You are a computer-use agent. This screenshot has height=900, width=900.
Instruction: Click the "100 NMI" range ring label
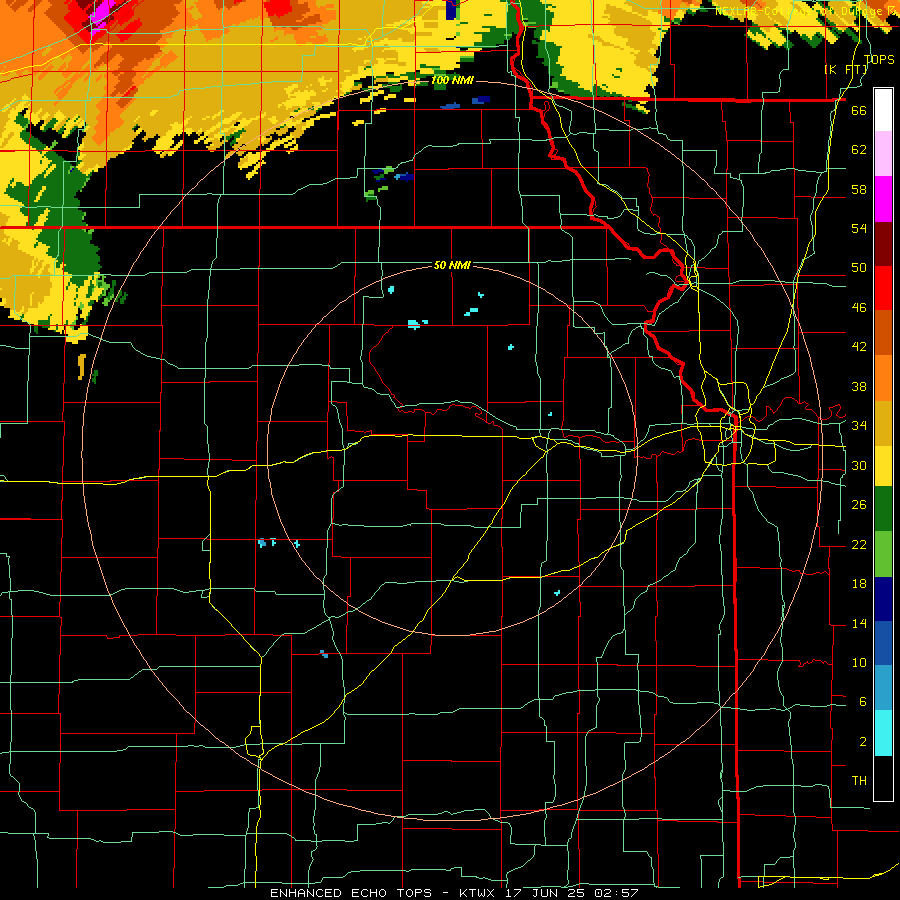[451, 80]
